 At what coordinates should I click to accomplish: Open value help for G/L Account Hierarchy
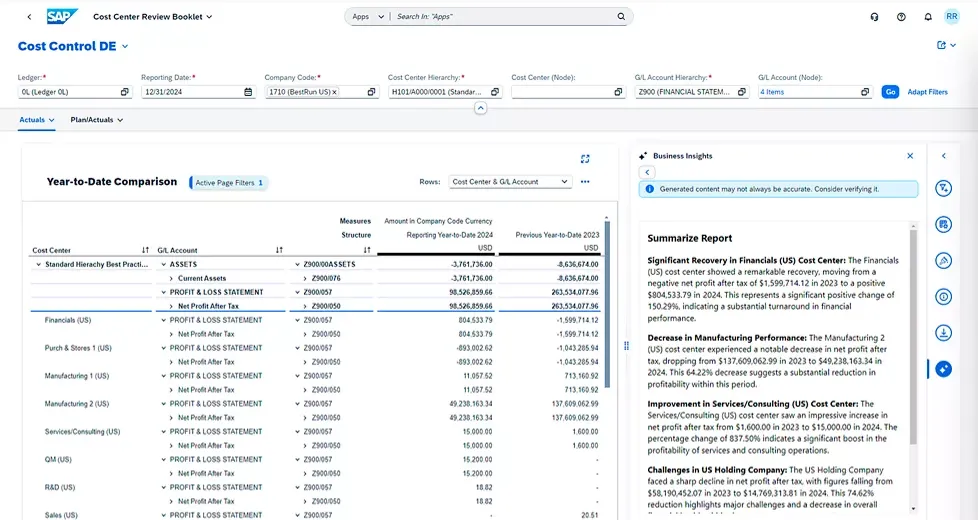click(x=742, y=92)
